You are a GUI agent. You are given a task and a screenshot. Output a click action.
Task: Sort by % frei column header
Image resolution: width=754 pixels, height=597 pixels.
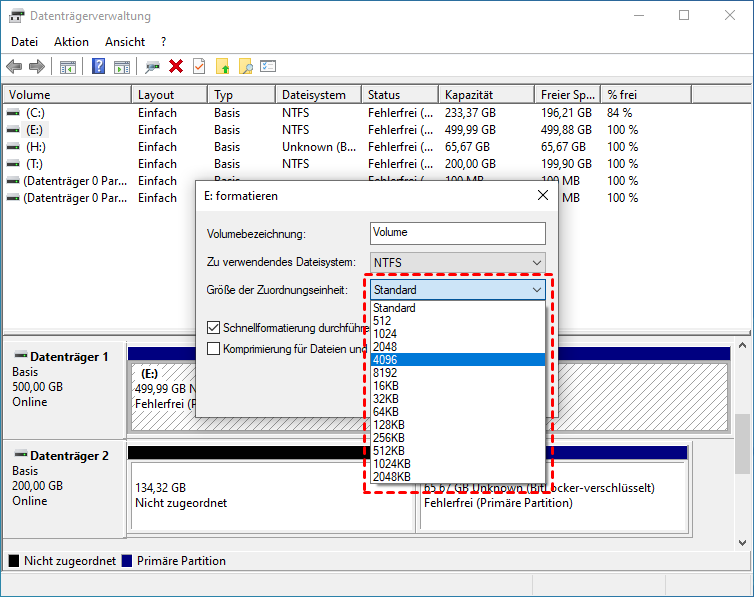point(646,95)
